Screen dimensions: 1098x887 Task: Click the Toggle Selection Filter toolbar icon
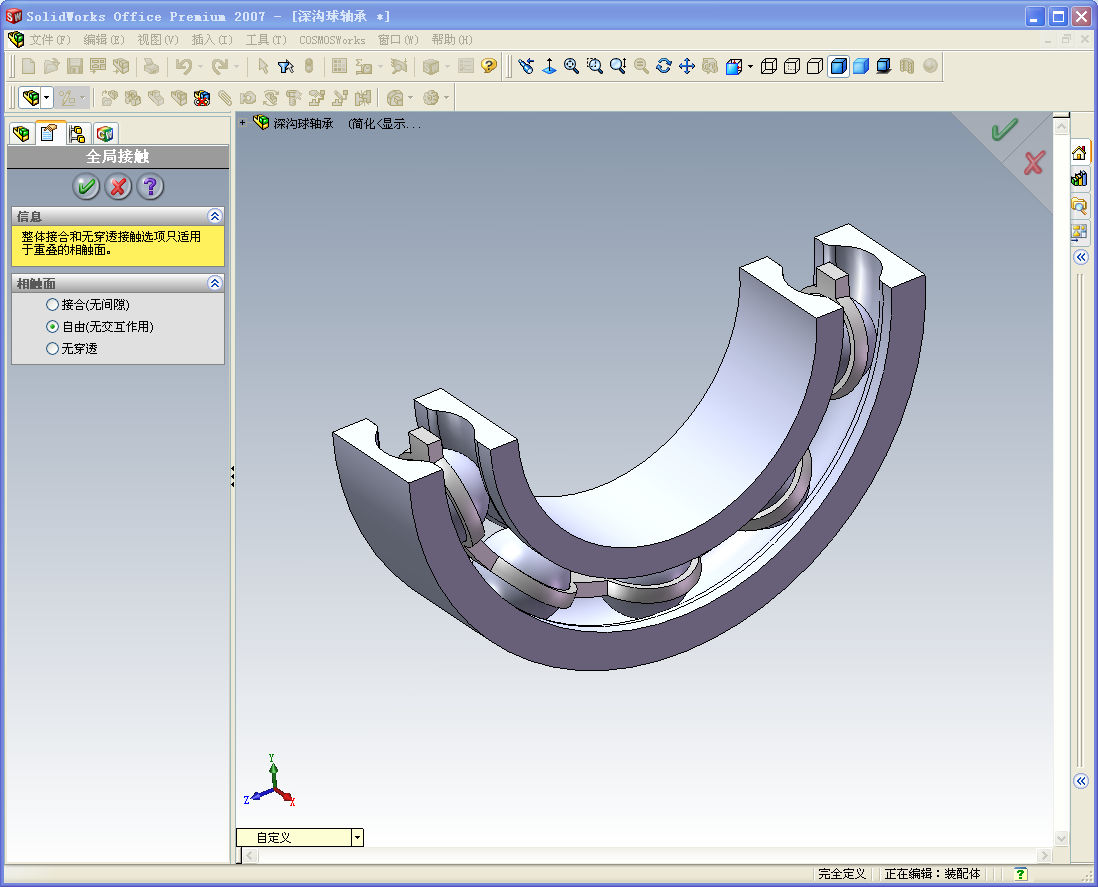tap(286, 67)
